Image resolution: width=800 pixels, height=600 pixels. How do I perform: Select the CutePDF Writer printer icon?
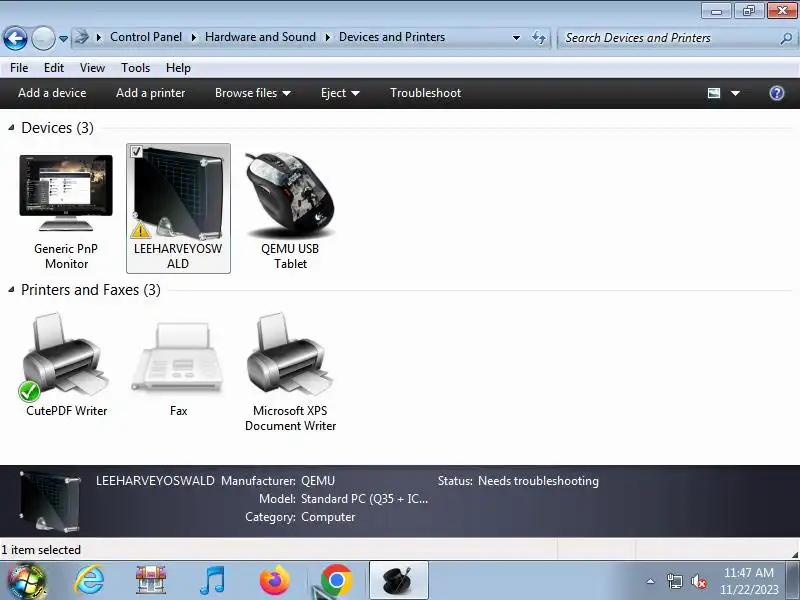click(66, 356)
